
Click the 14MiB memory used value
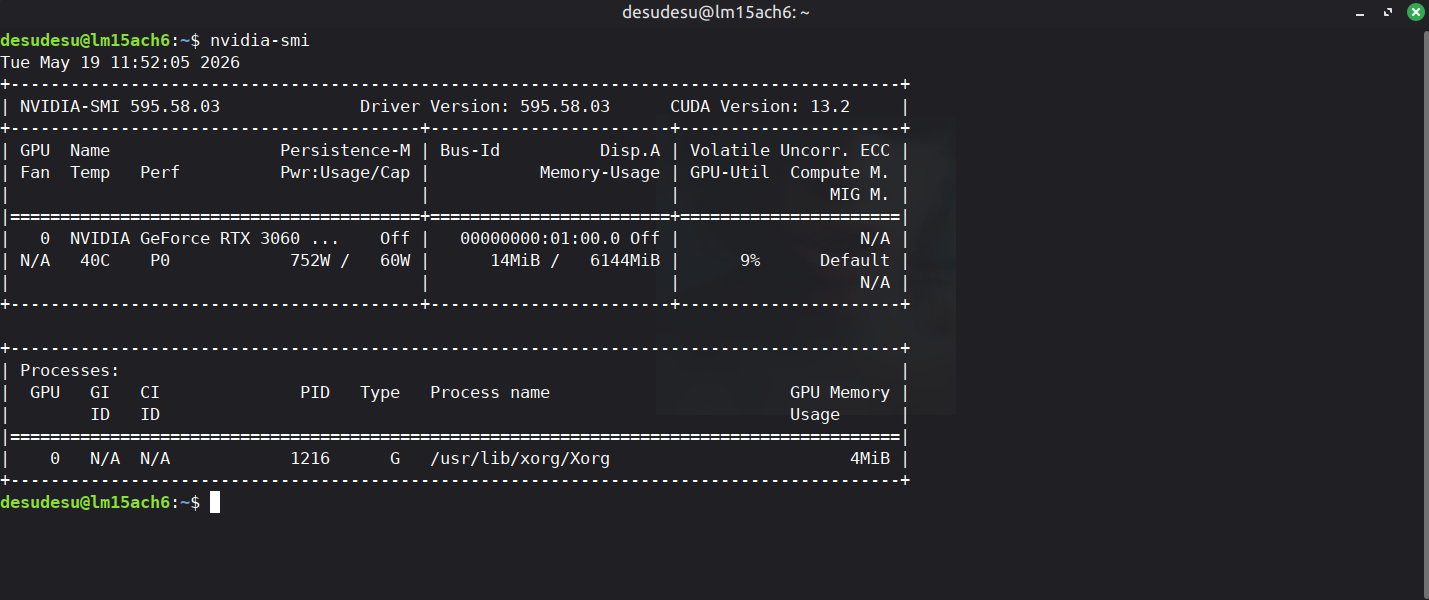tap(515, 260)
